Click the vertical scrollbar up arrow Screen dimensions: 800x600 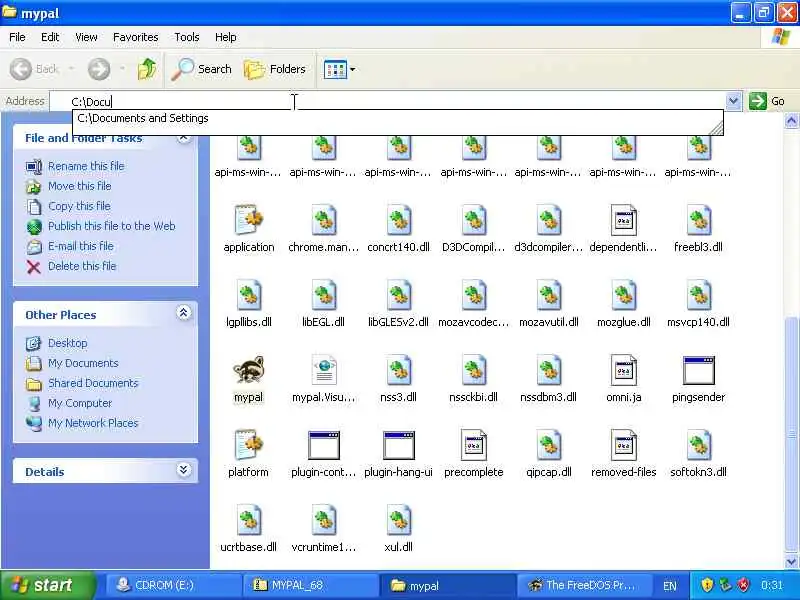791,120
